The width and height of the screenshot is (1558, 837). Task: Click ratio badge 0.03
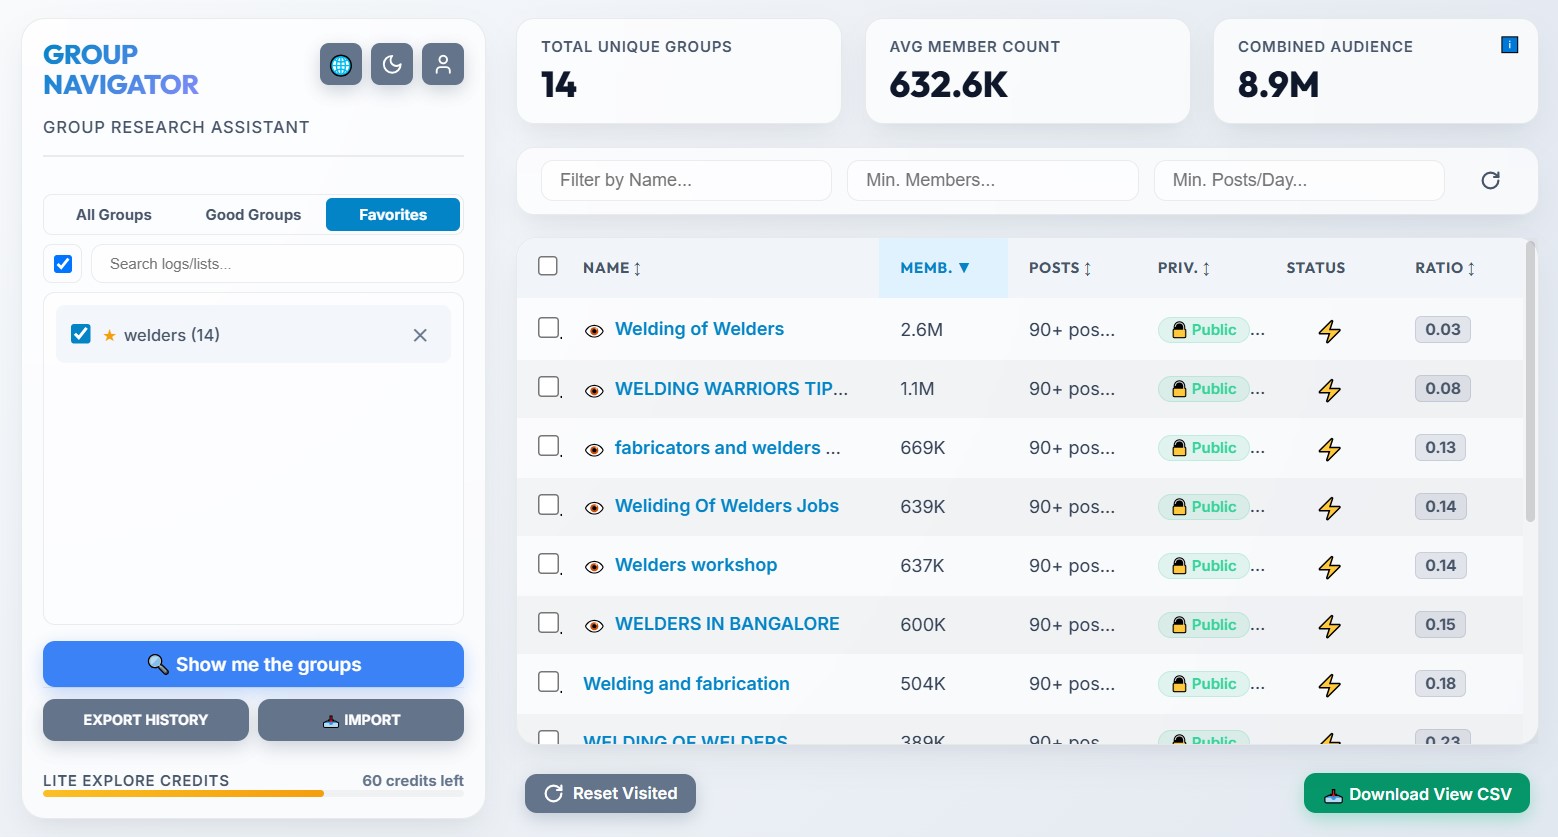click(1443, 330)
